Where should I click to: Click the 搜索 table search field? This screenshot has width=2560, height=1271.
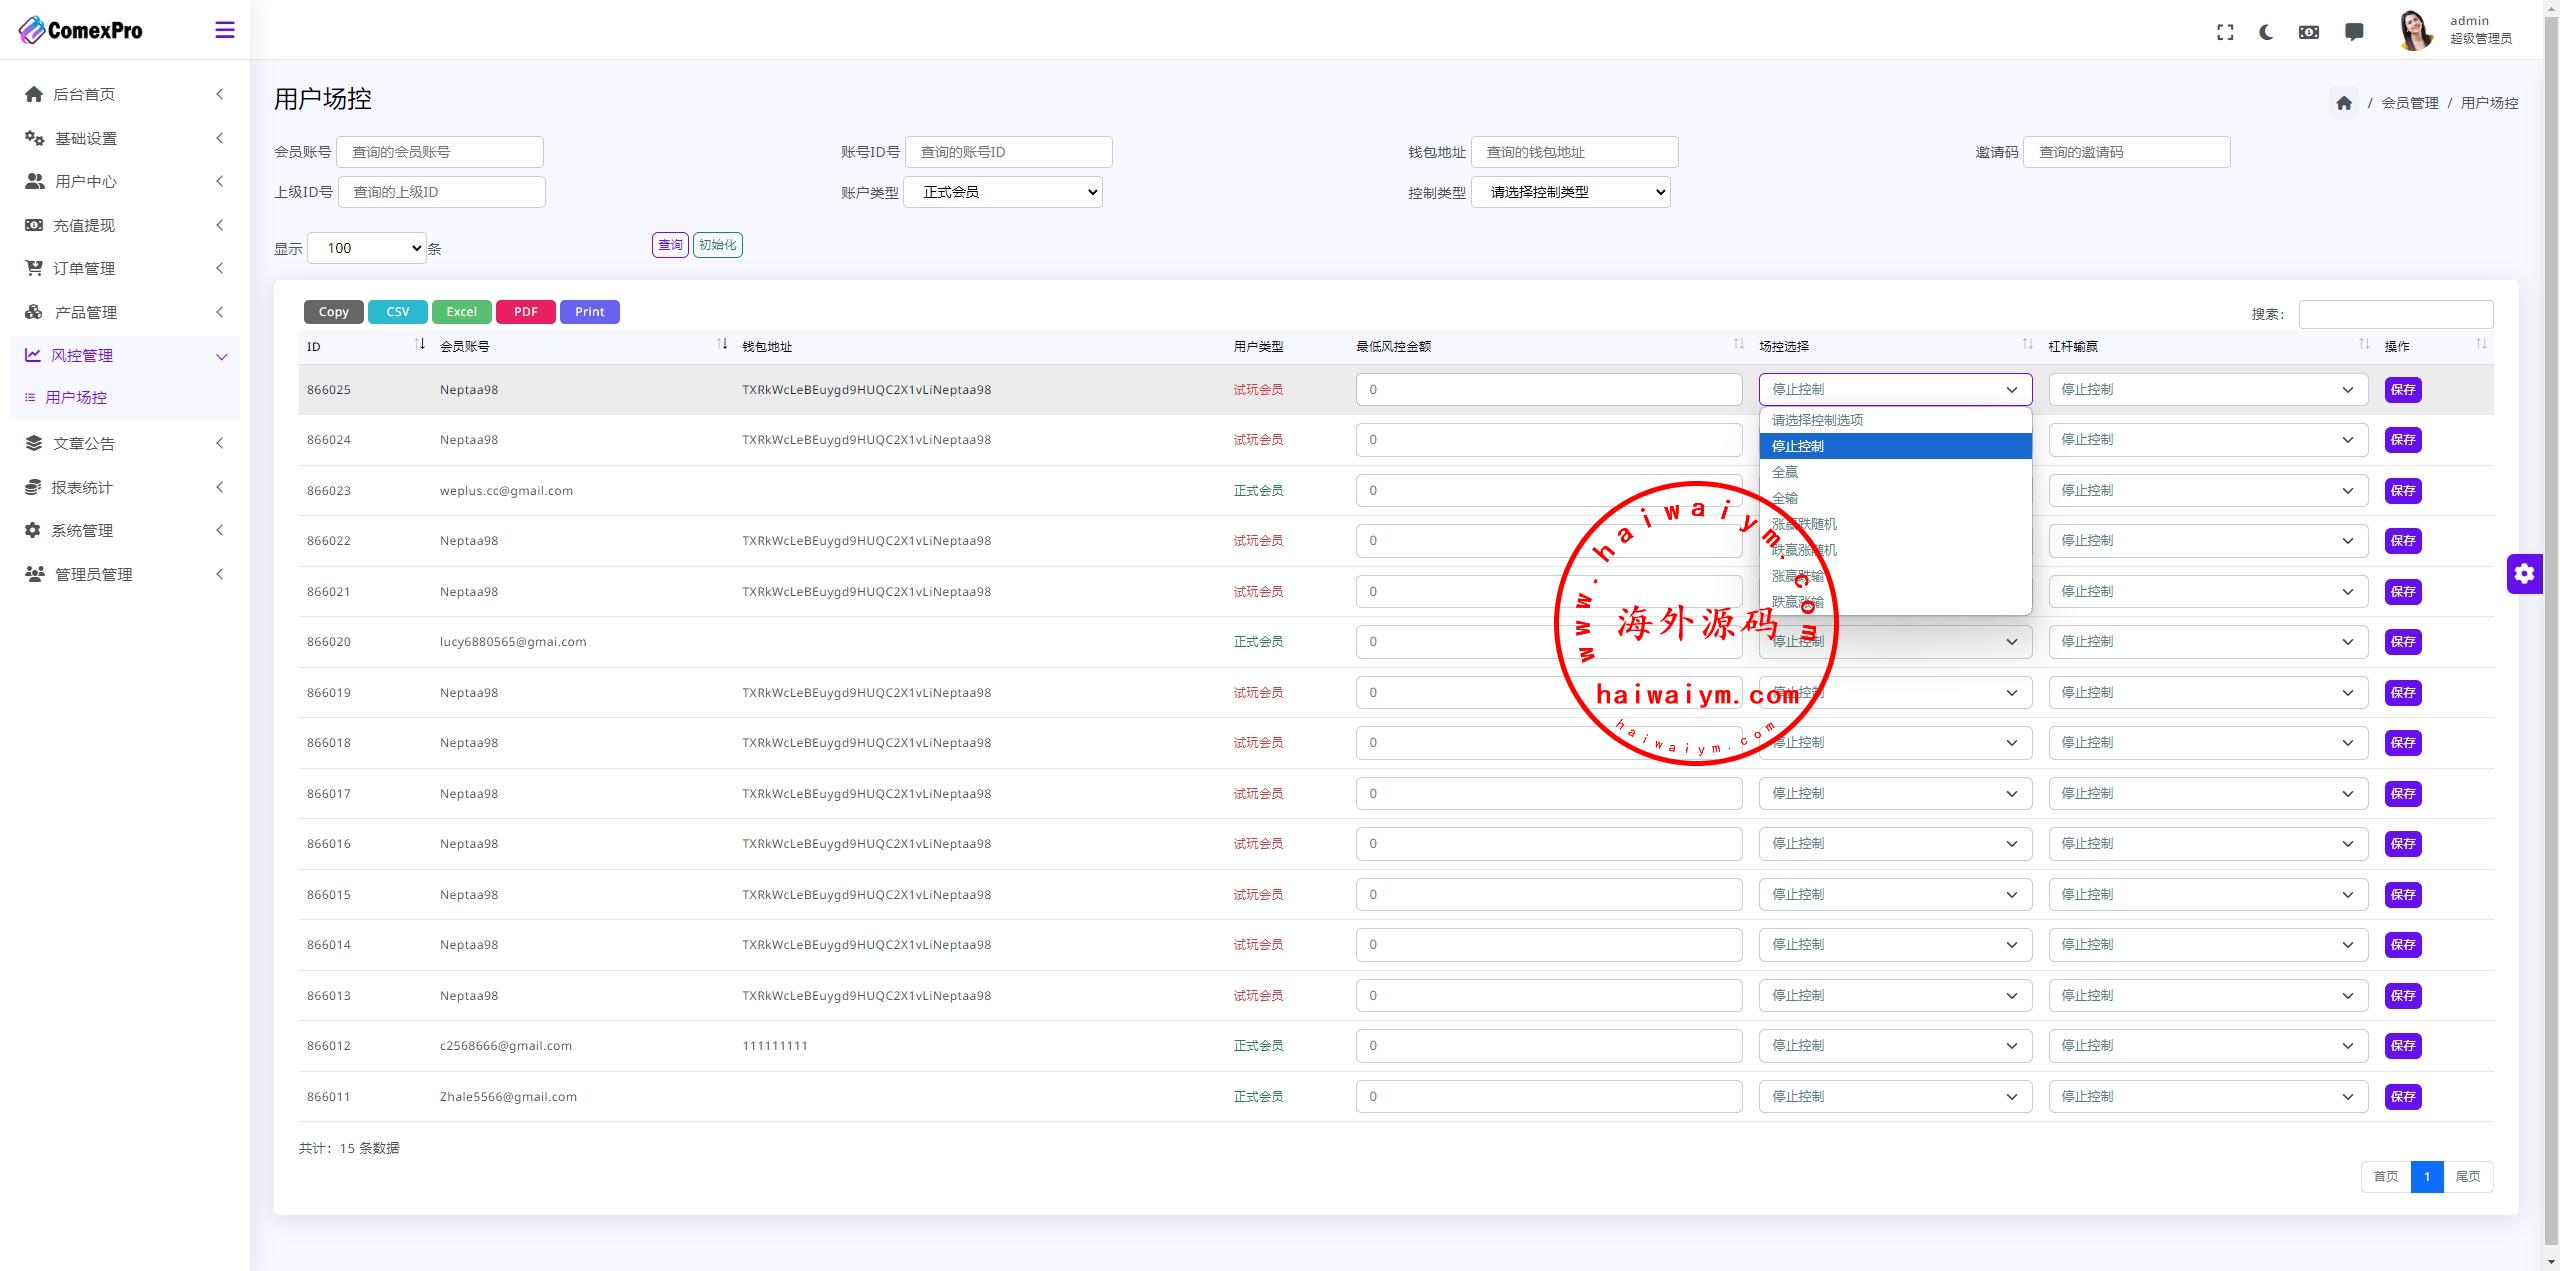click(x=2395, y=314)
